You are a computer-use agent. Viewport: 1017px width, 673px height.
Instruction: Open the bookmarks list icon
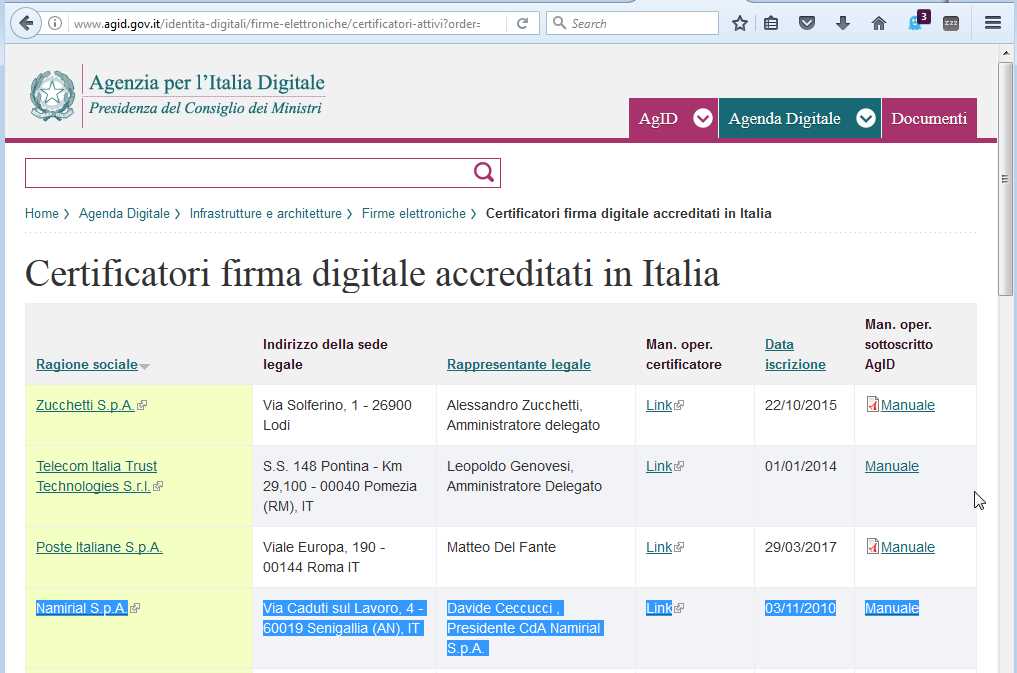[771, 23]
